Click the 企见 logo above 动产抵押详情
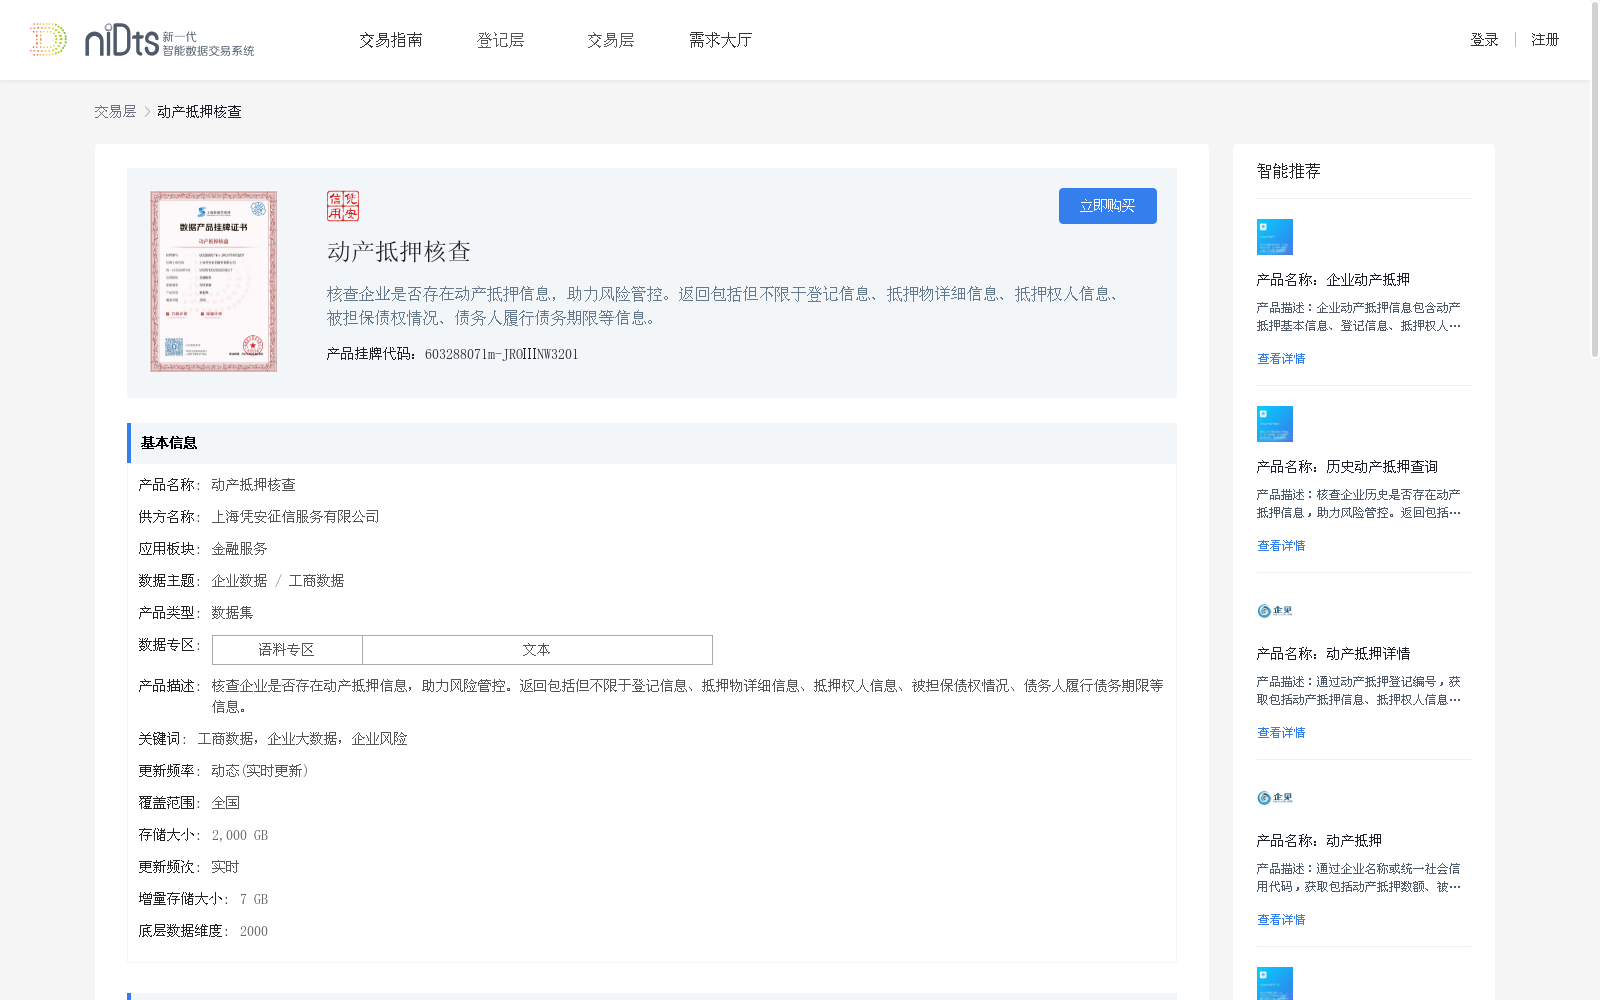This screenshot has width=1600, height=1000. [1275, 611]
